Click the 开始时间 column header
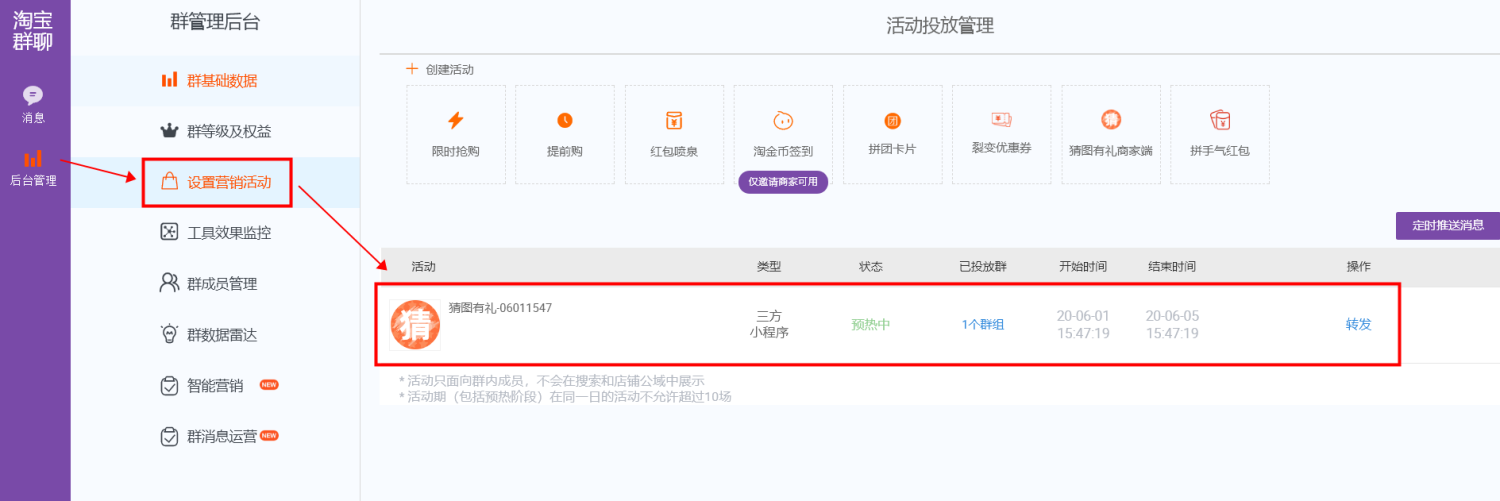 [1083, 267]
